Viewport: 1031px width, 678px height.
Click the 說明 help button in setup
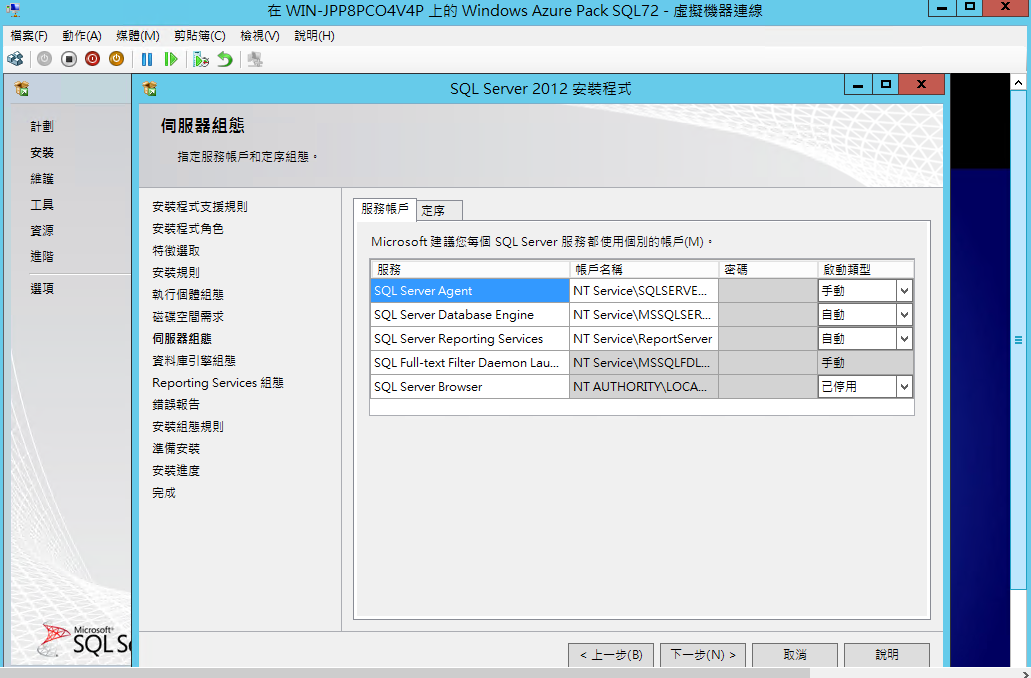point(887,655)
